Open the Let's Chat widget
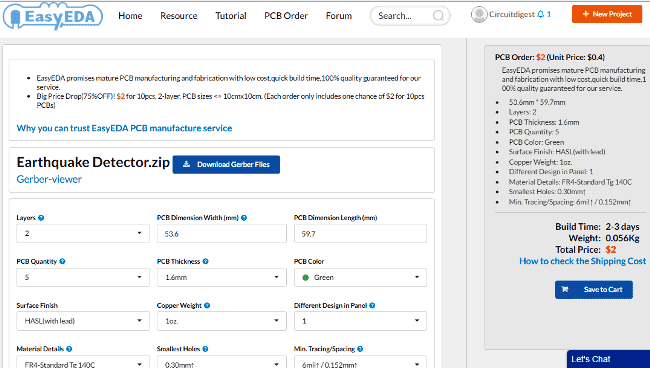The width and height of the screenshot is (650, 368). tap(608, 359)
